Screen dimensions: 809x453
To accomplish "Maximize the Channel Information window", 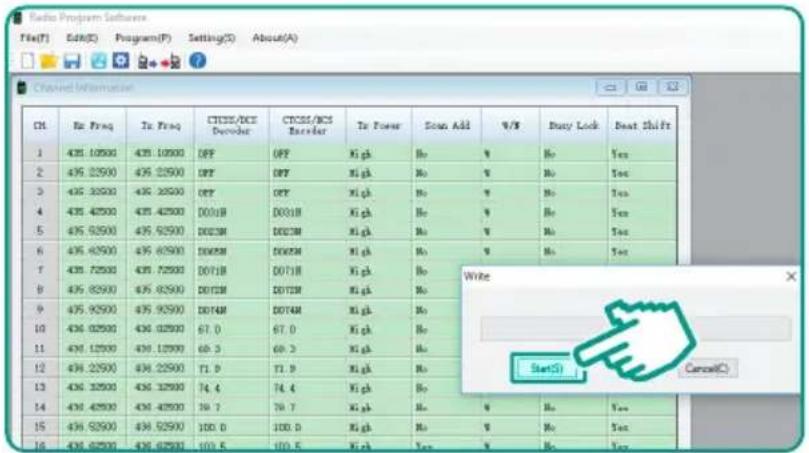I will 641,87.
